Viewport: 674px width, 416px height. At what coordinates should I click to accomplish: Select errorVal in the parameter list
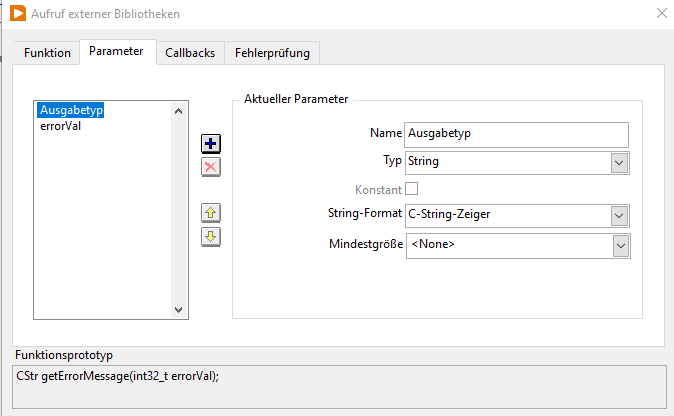[x=60, y=126]
